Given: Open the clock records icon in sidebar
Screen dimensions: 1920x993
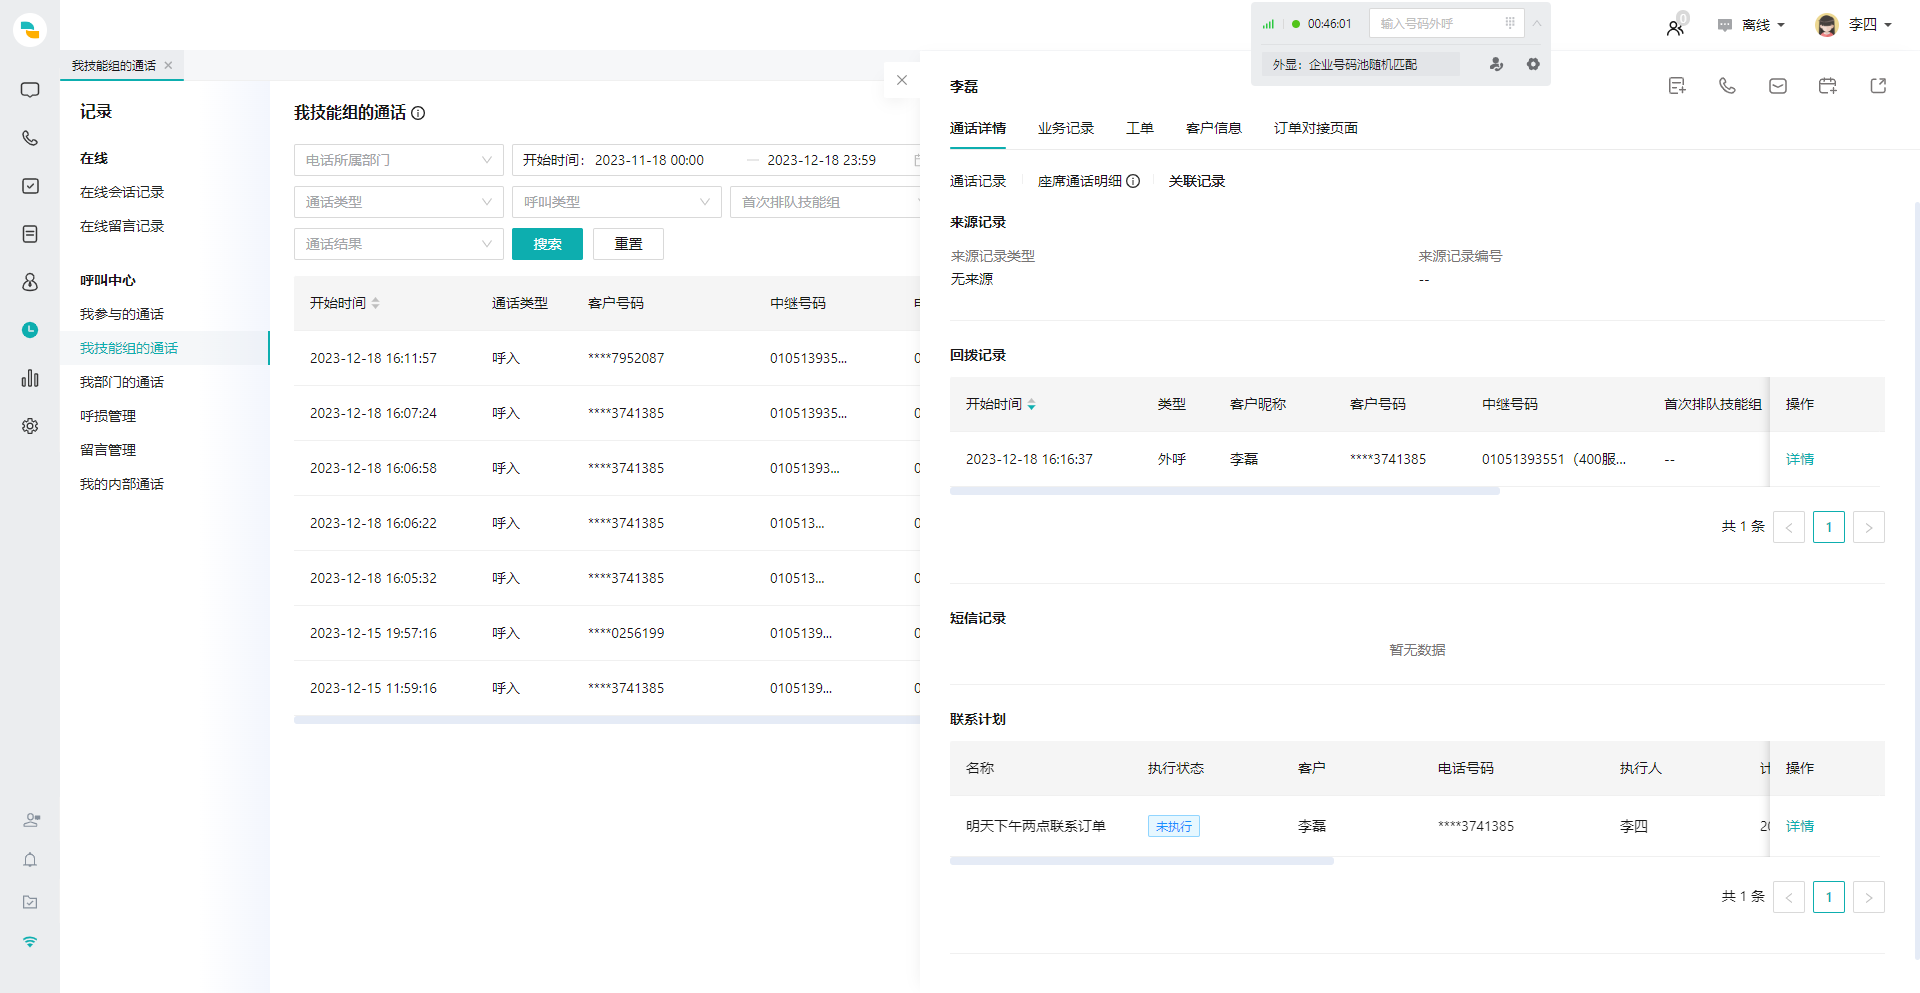Looking at the screenshot, I should coord(30,330).
